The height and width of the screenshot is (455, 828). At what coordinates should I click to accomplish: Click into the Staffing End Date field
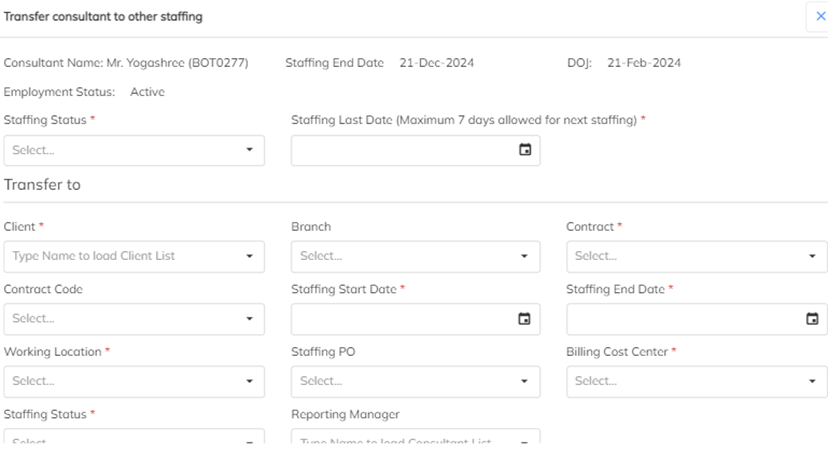[686, 319]
